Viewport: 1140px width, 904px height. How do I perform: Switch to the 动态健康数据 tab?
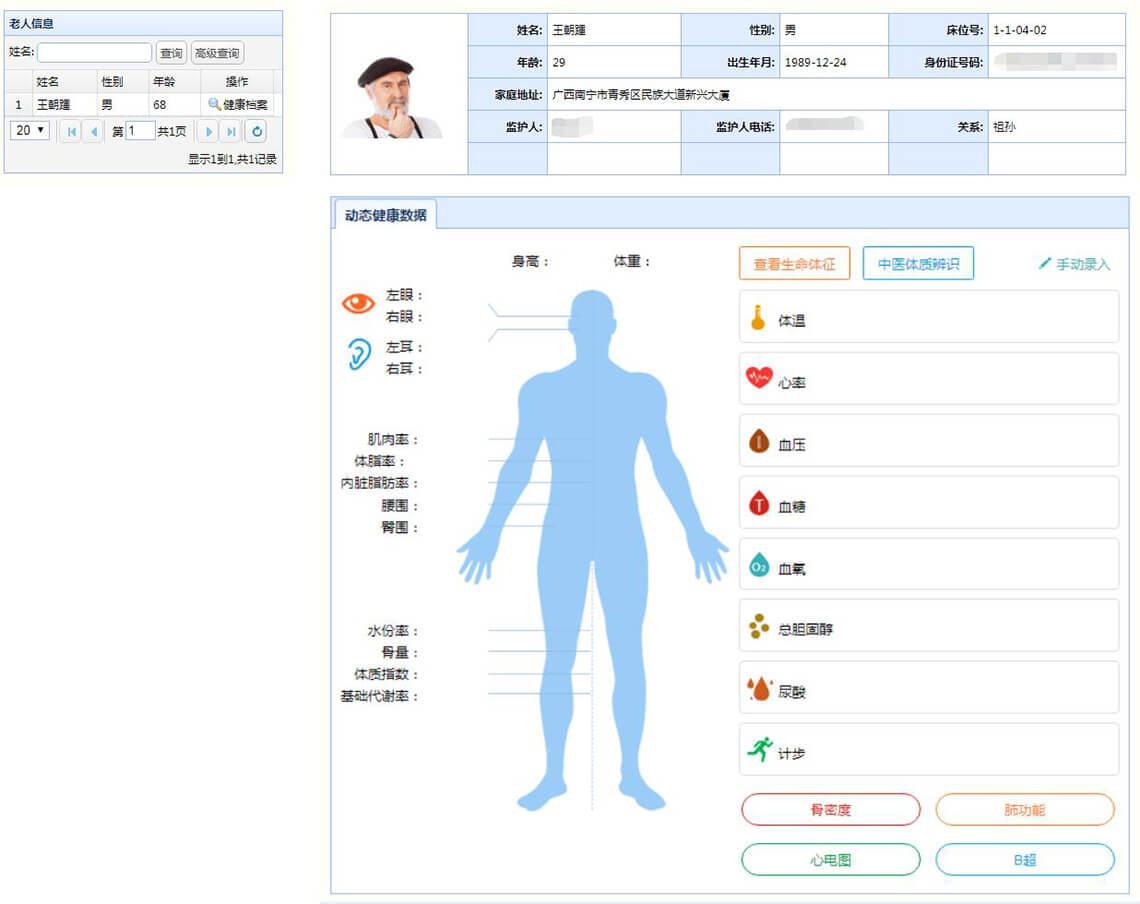(x=385, y=215)
